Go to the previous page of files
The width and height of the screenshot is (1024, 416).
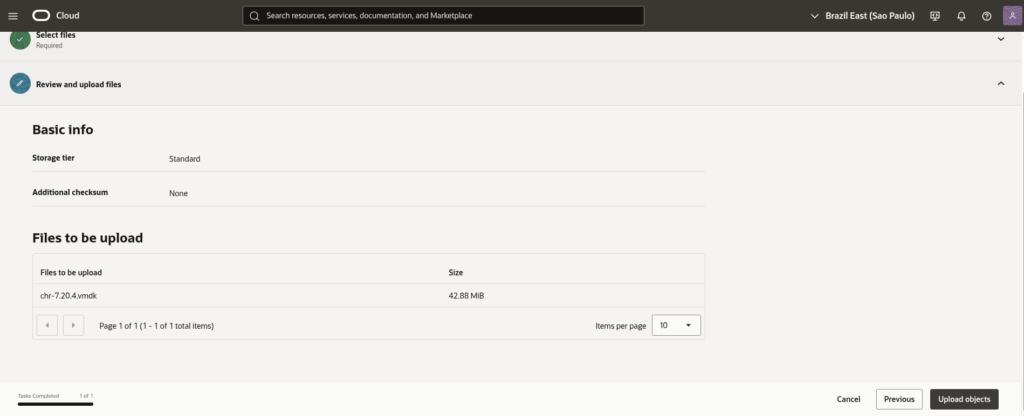[47, 325]
